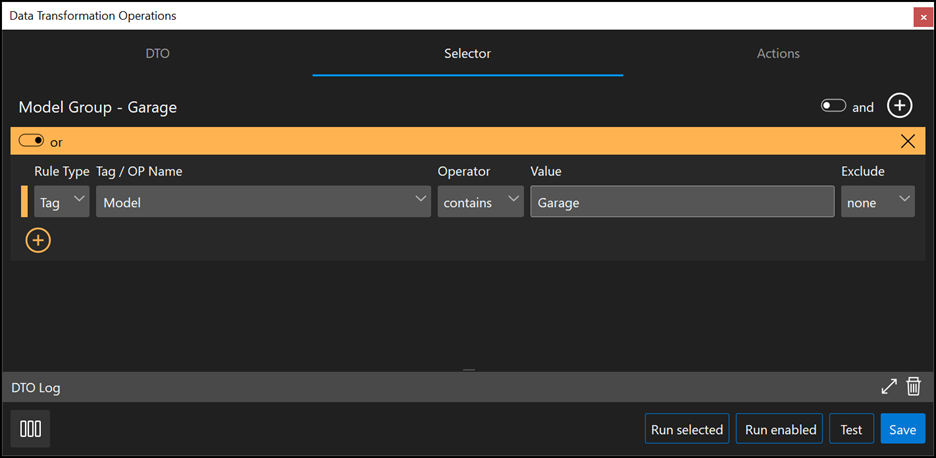Switch to the Actions tab
This screenshot has height=458, width=936.
click(x=778, y=53)
